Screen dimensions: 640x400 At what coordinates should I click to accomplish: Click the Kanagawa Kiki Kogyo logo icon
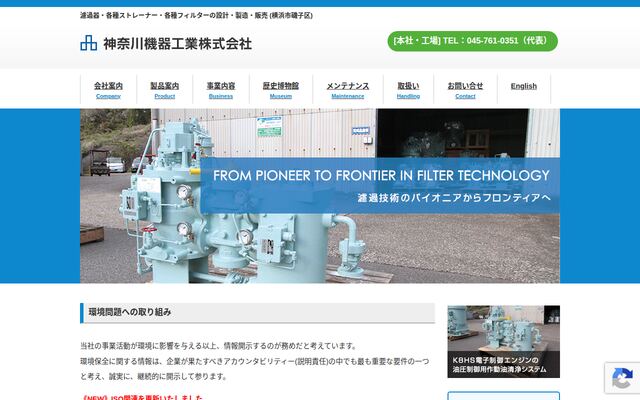click(x=89, y=43)
